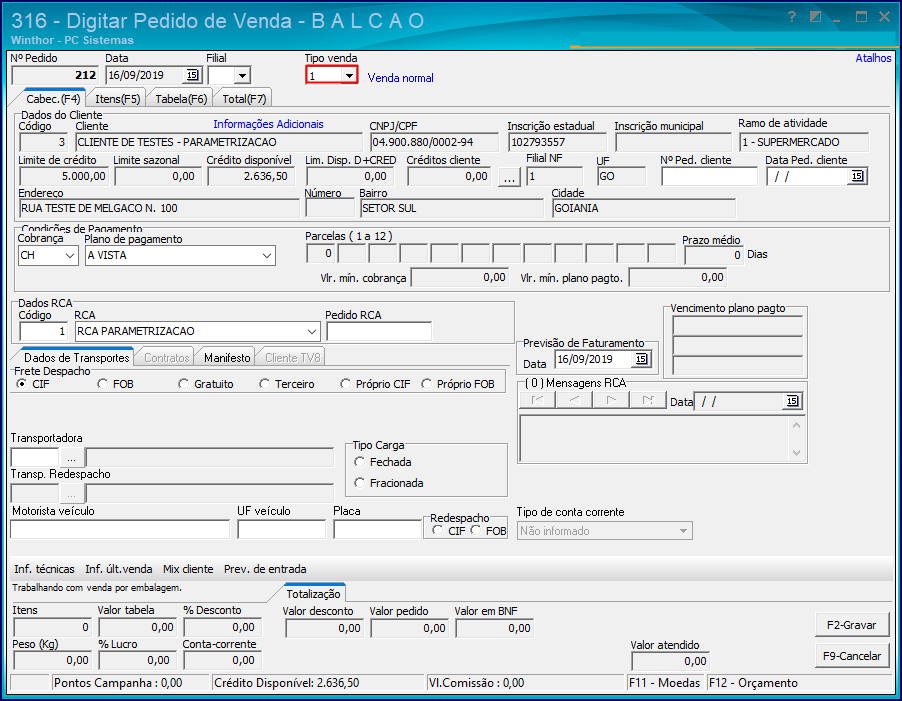Go to last RCA message
This screenshot has height=701, width=902.
pos(648,400)
